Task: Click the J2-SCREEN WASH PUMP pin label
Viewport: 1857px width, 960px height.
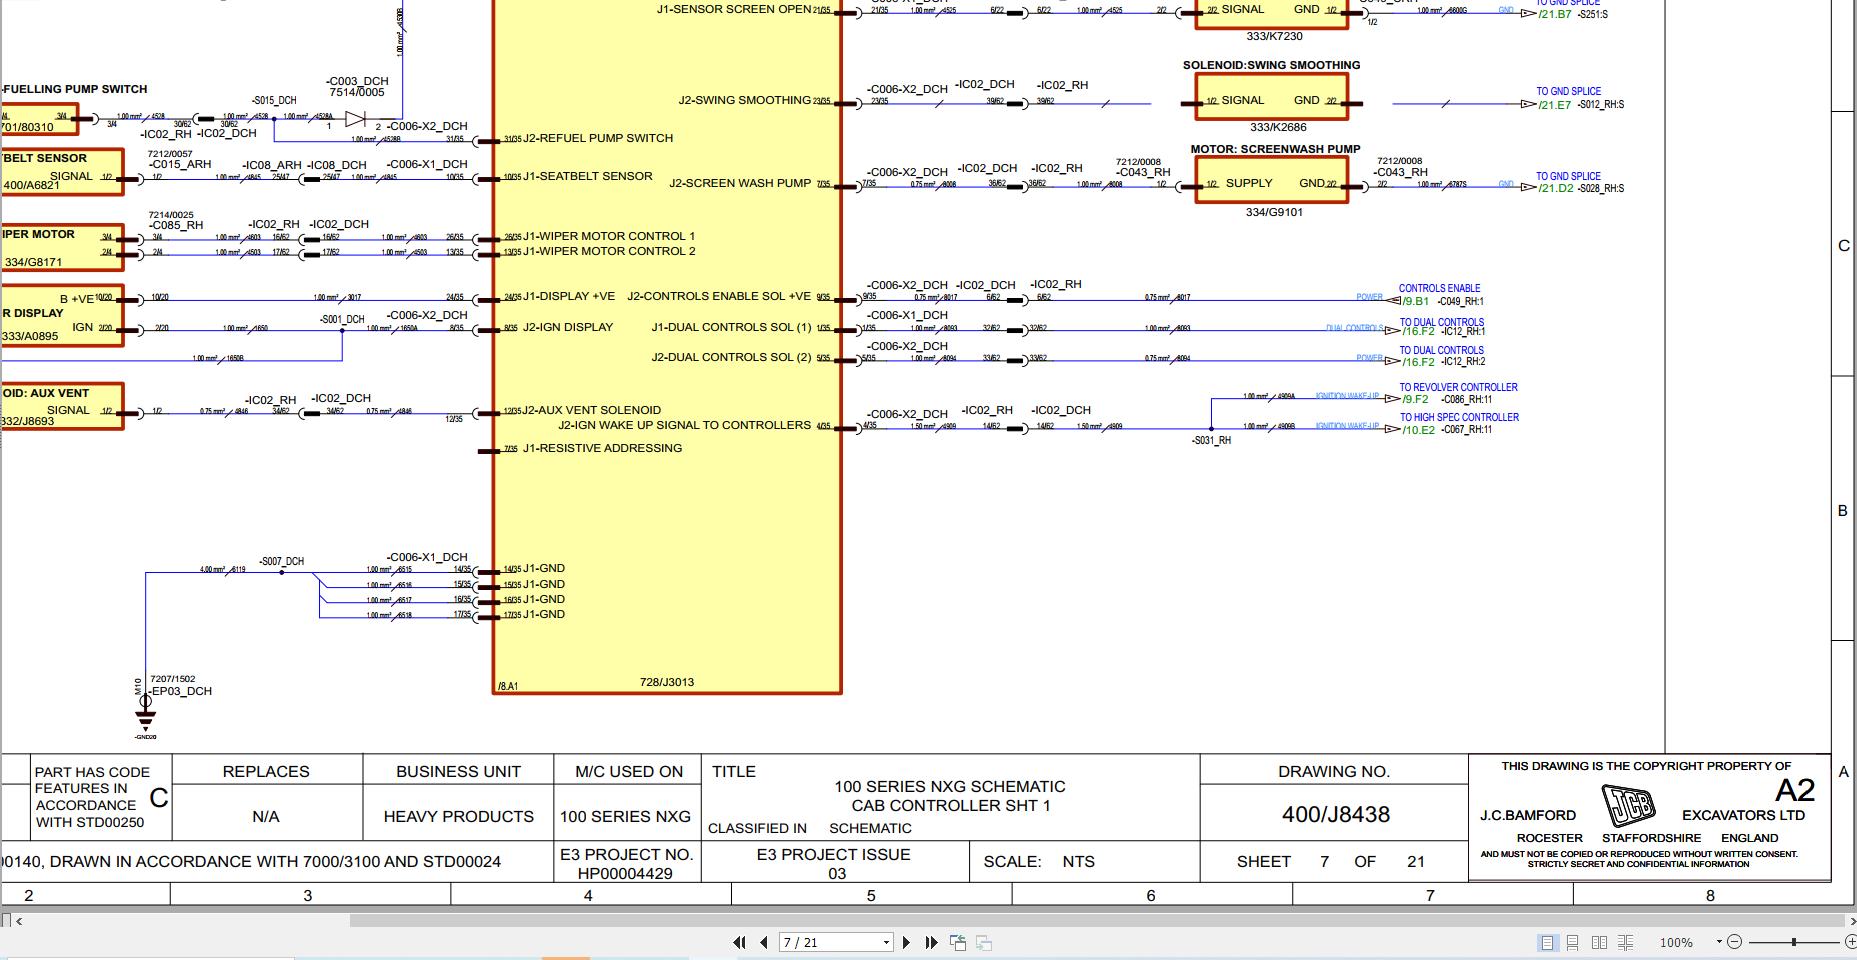Action: (x=740, y=183)
